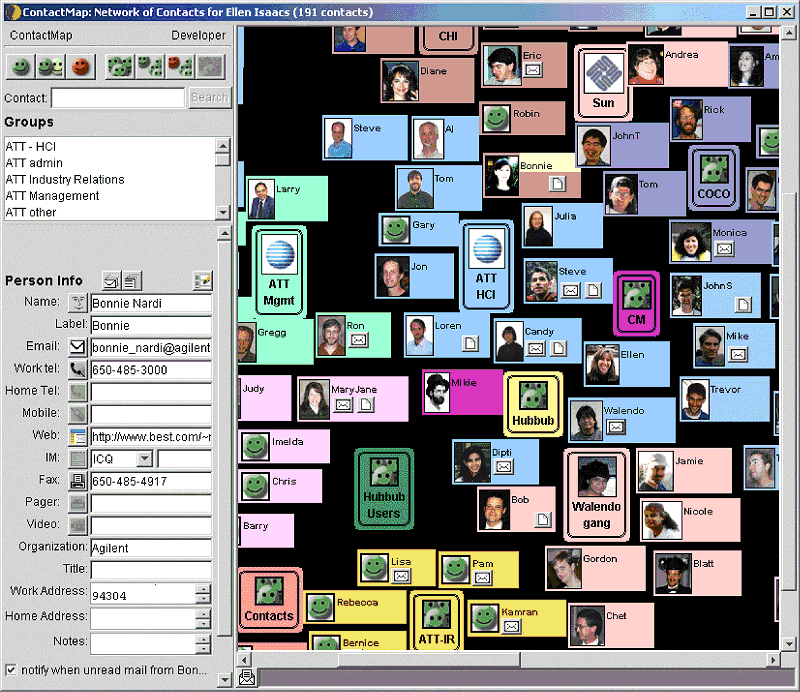Open the ICQ instant messenger dropdown

coord(143,459)
